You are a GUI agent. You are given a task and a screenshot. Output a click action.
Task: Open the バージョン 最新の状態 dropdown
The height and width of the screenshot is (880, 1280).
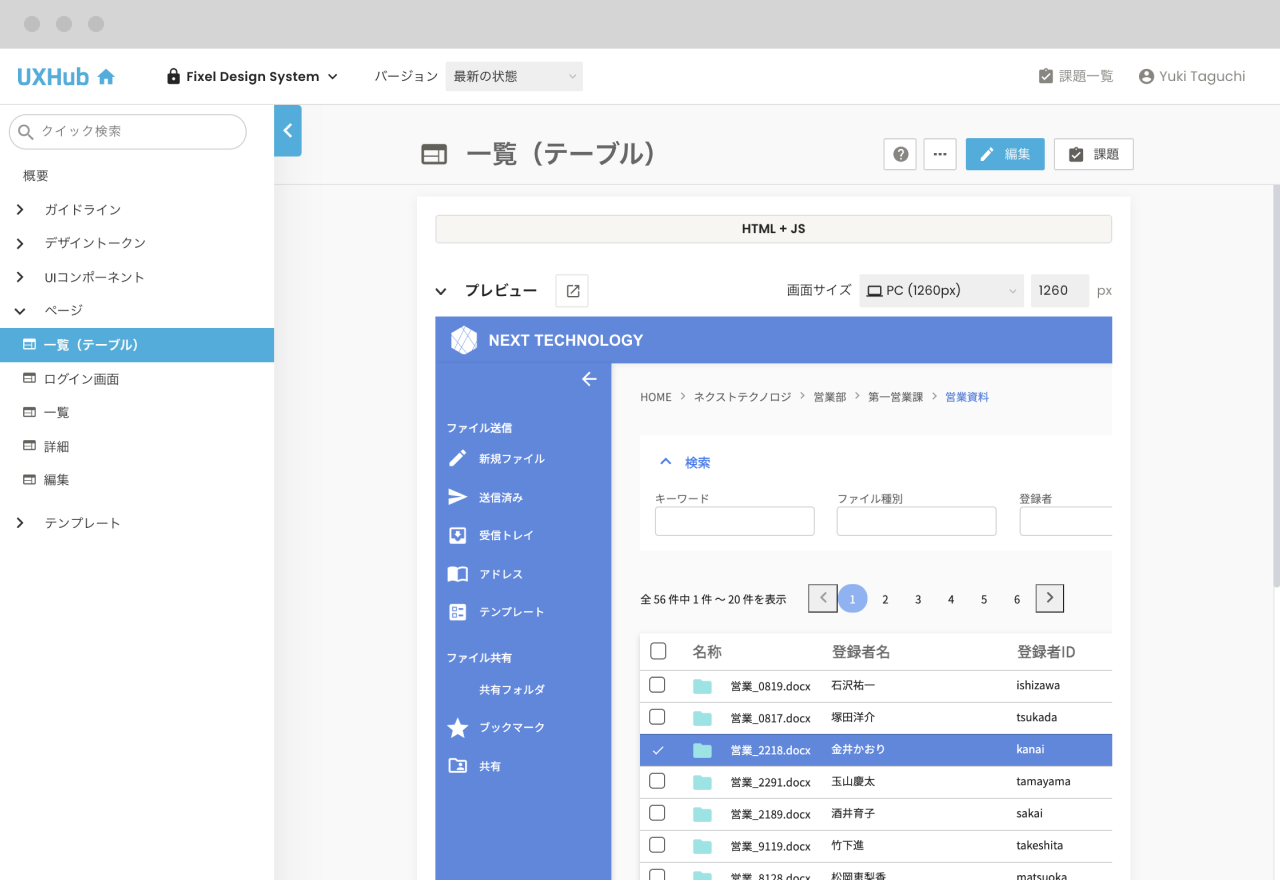513,76
